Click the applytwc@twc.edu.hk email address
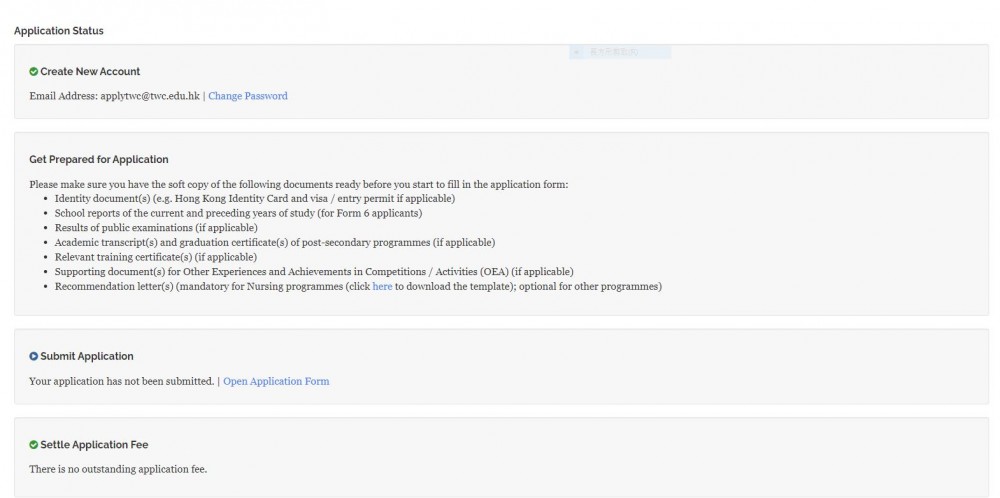This screenshot has width=1000, height=498. tap(150, 96)
